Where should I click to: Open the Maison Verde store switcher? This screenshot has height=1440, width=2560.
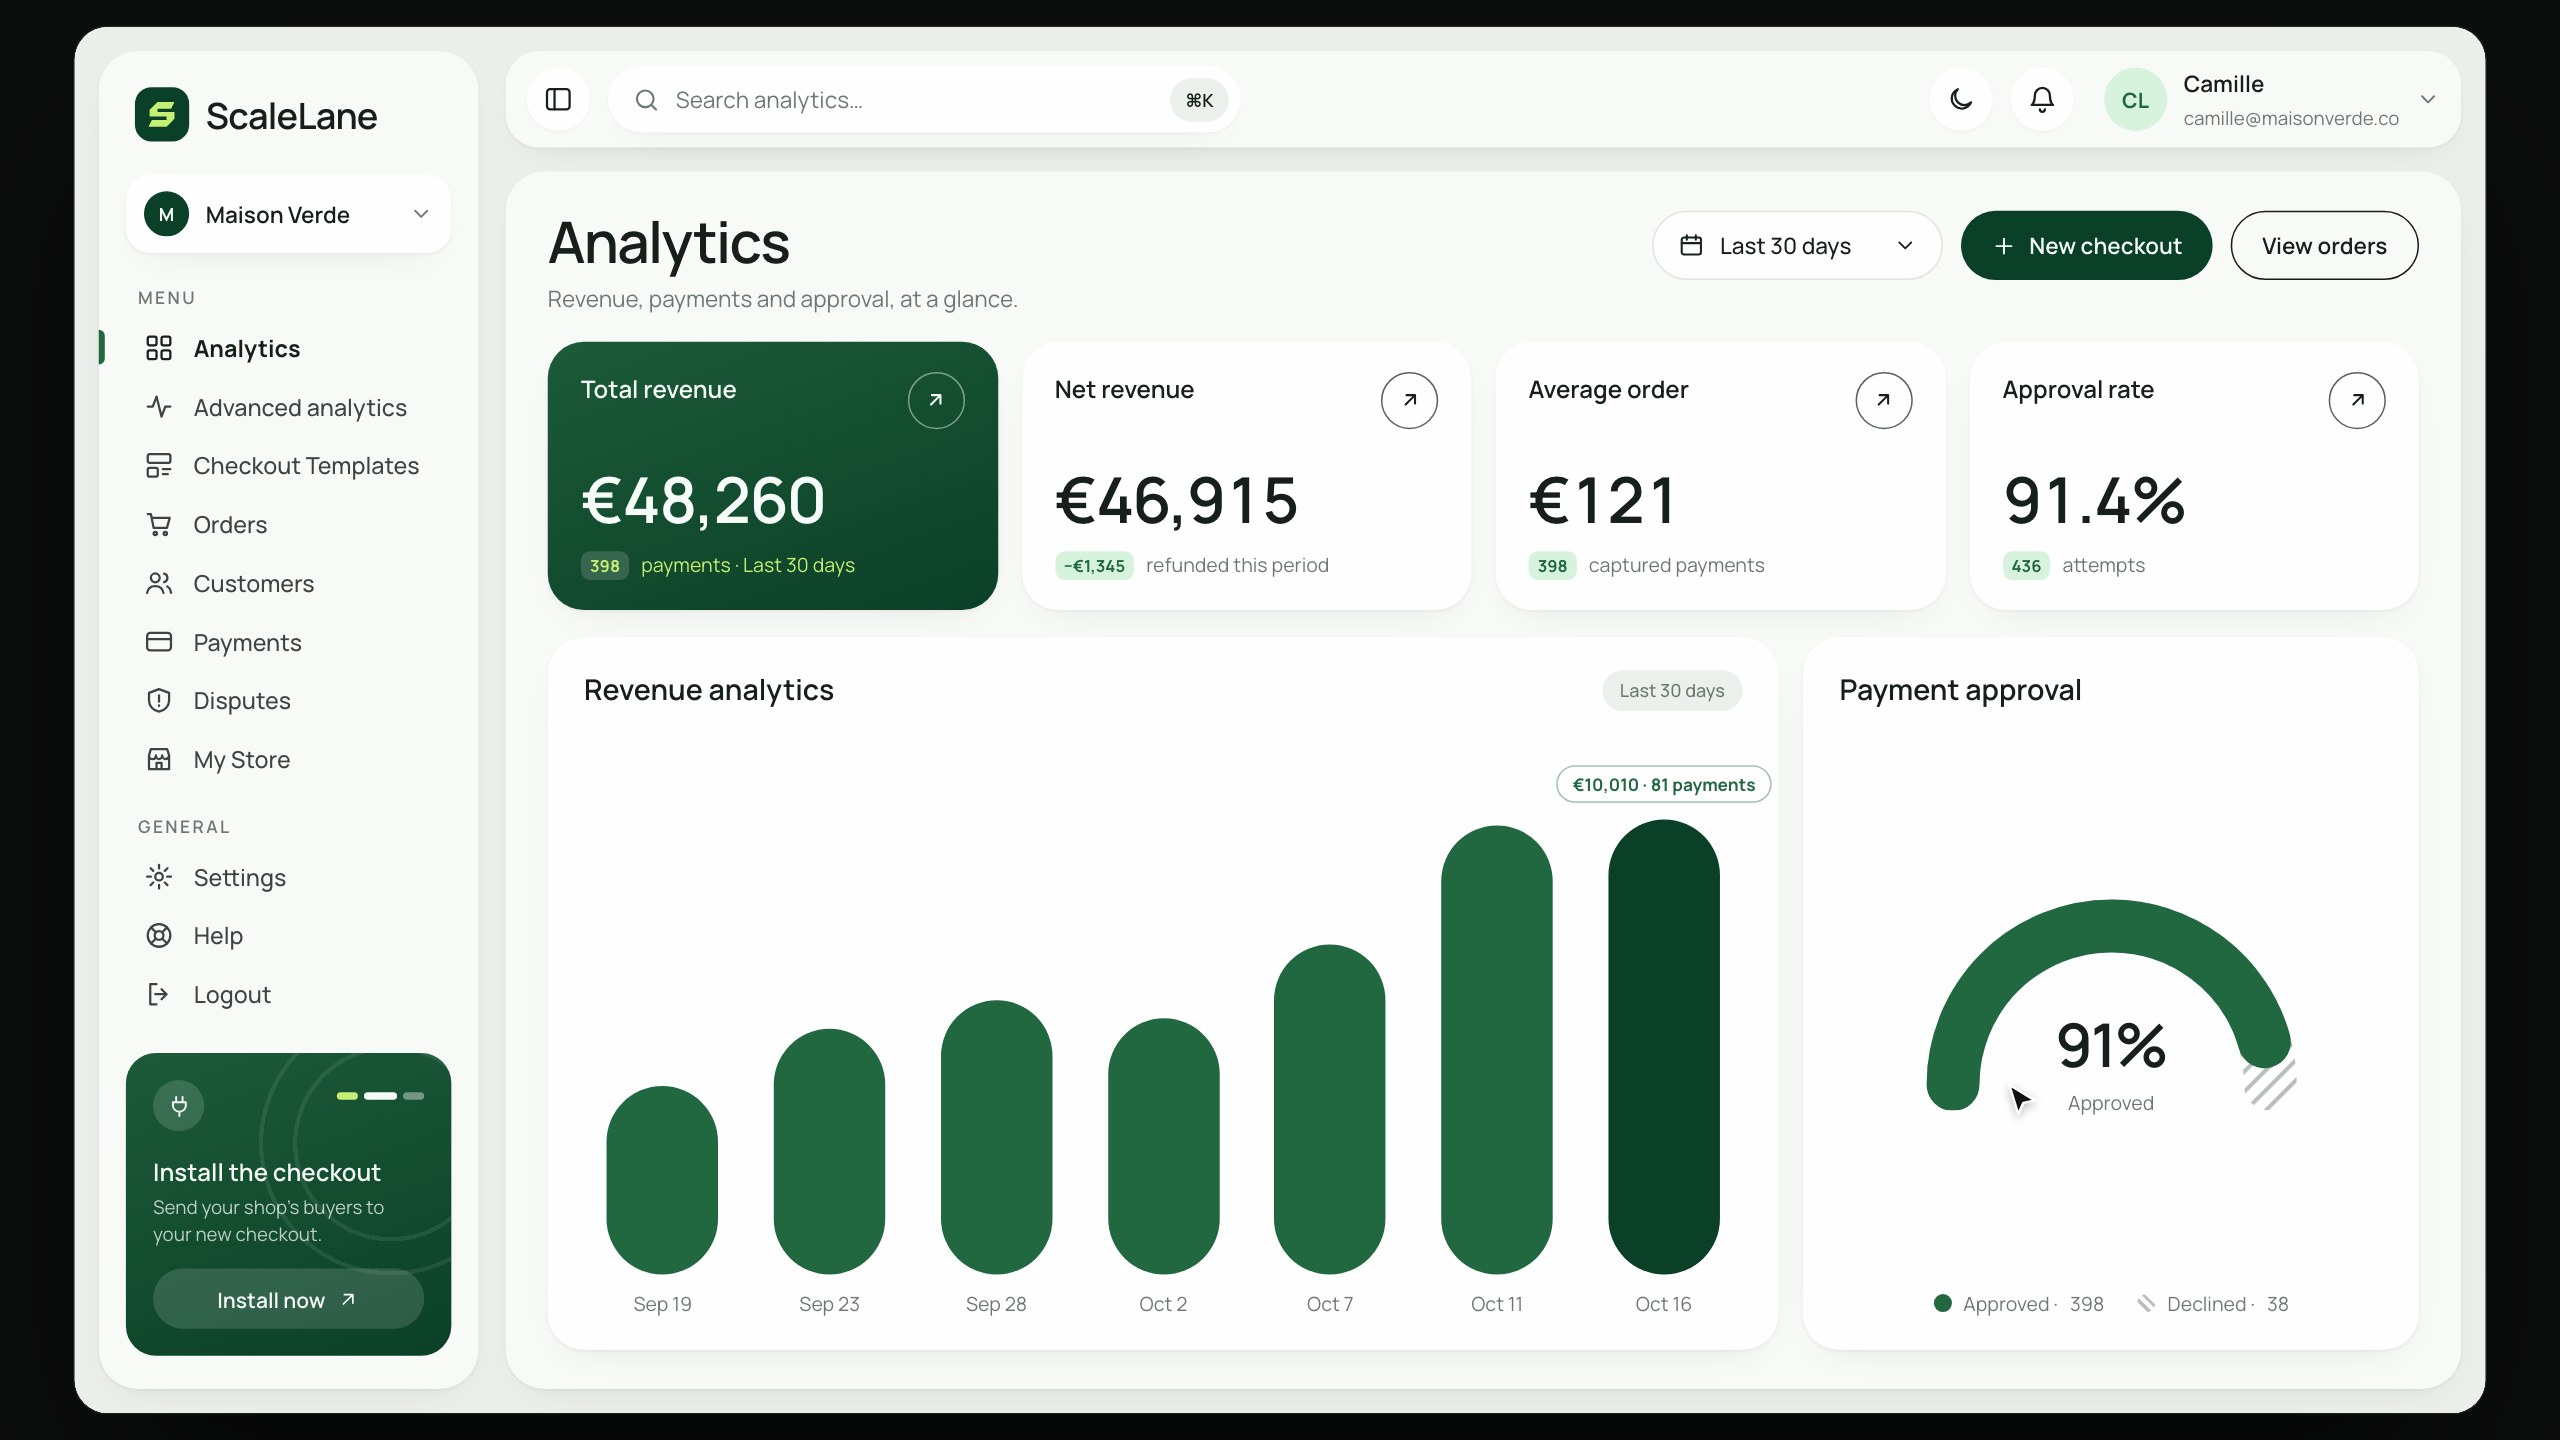[x=288, y=214]
